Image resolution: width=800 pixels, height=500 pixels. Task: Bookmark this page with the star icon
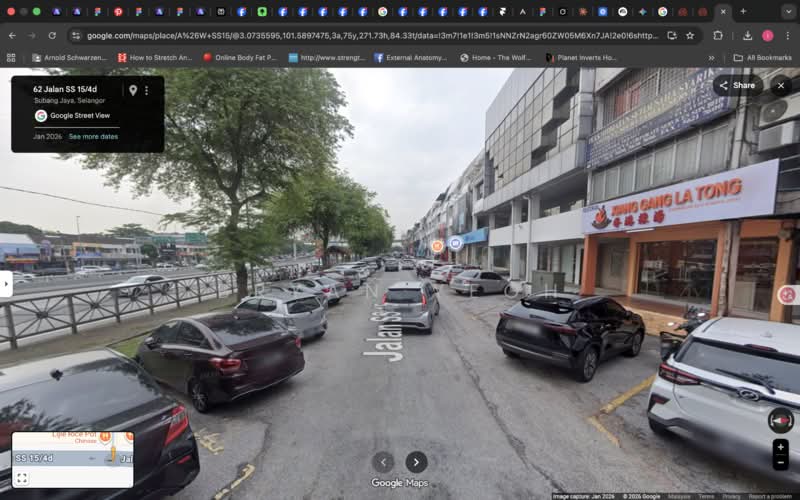pos(689,35)
